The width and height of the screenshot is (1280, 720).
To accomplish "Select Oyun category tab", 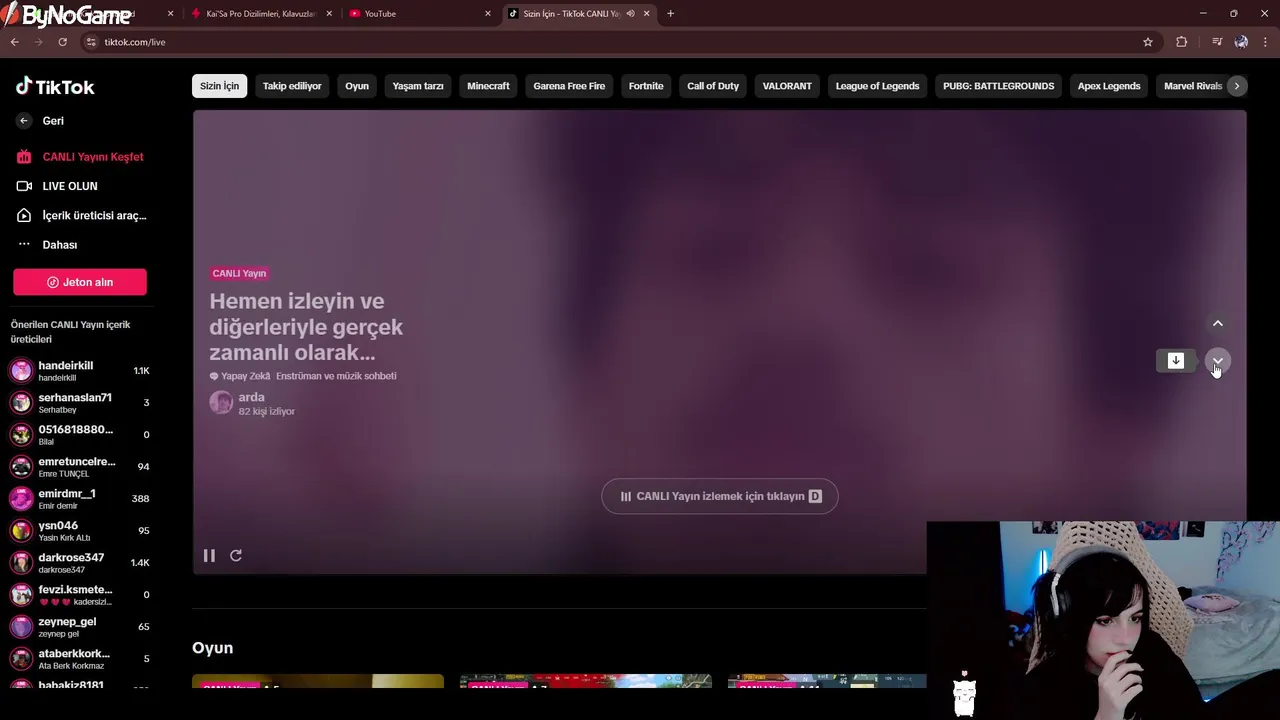I will 357,86.
